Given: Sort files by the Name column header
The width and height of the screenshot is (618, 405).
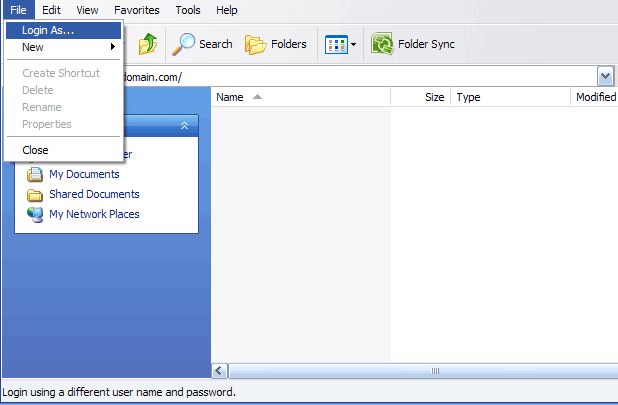Looking at the screenshot, I should pyautogui.click(x=300, y=97).
